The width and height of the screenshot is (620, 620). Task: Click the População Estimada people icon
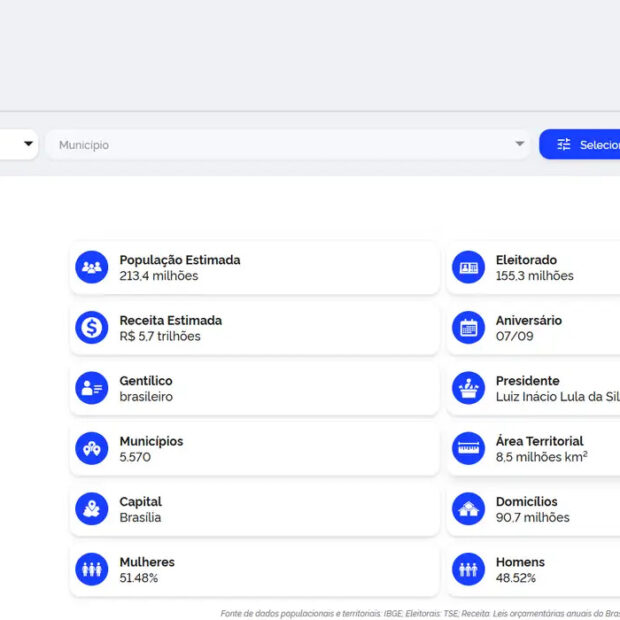click(x=92, y=267)
